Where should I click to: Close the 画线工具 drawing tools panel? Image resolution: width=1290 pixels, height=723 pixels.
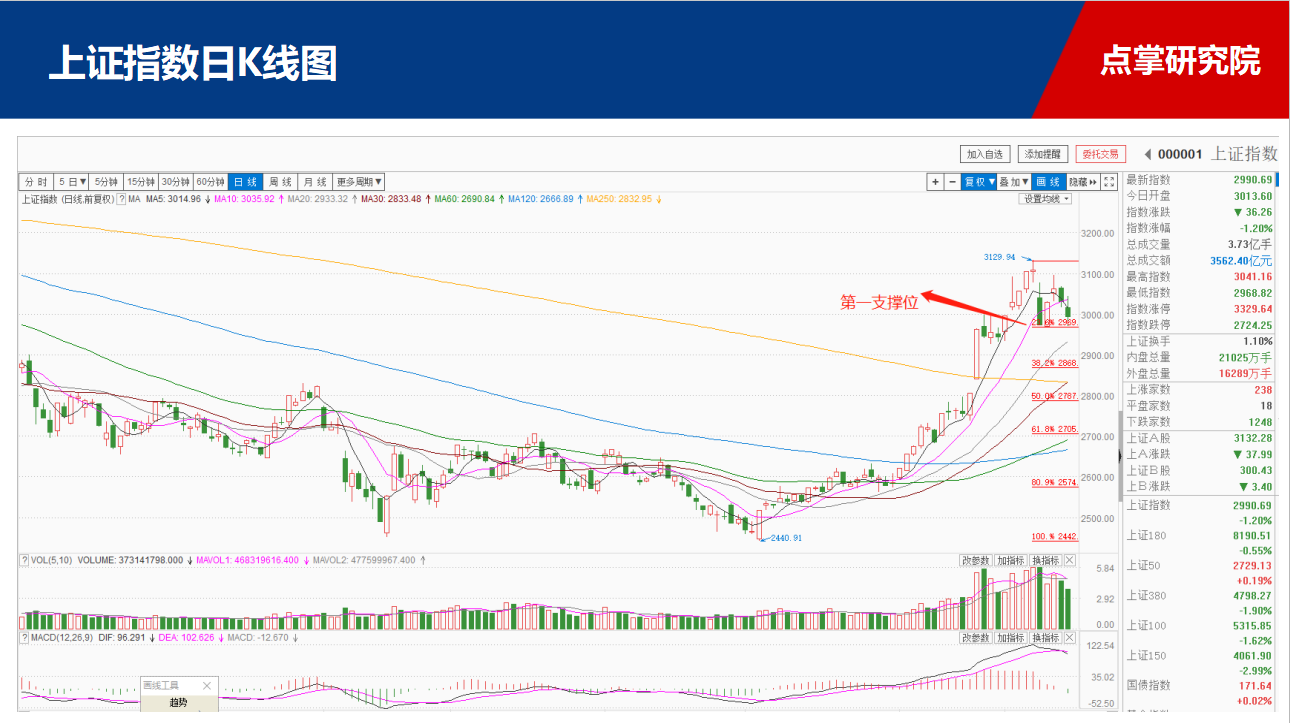[207, 685]
